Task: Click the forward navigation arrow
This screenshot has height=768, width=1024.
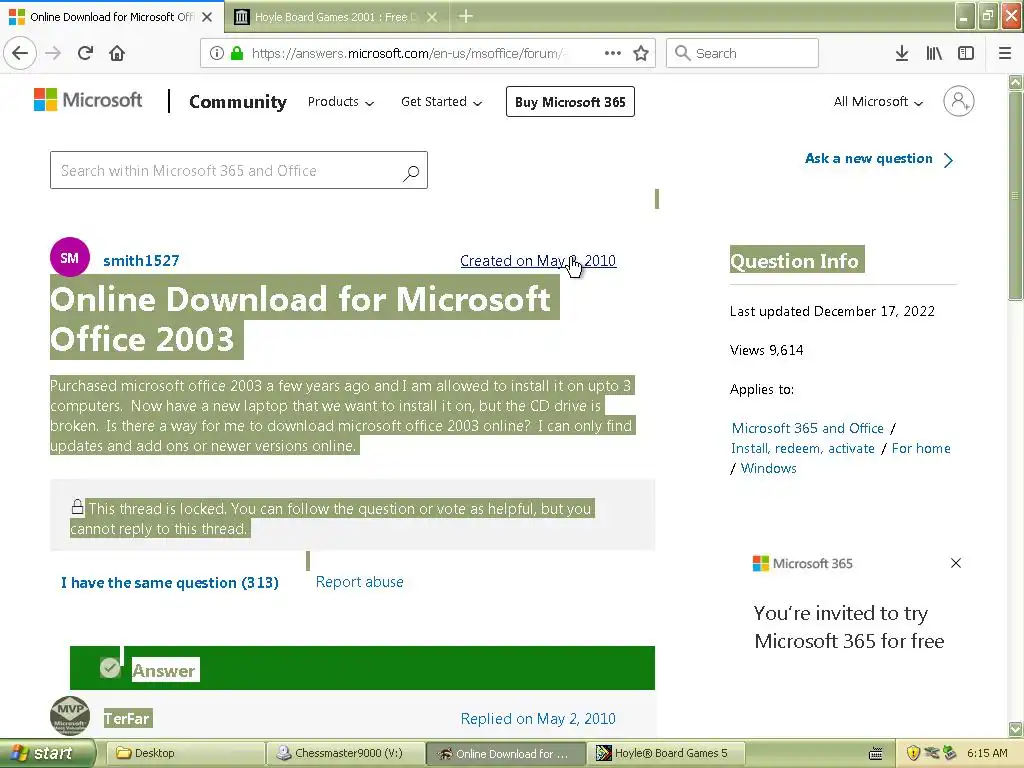Action: 53,53
